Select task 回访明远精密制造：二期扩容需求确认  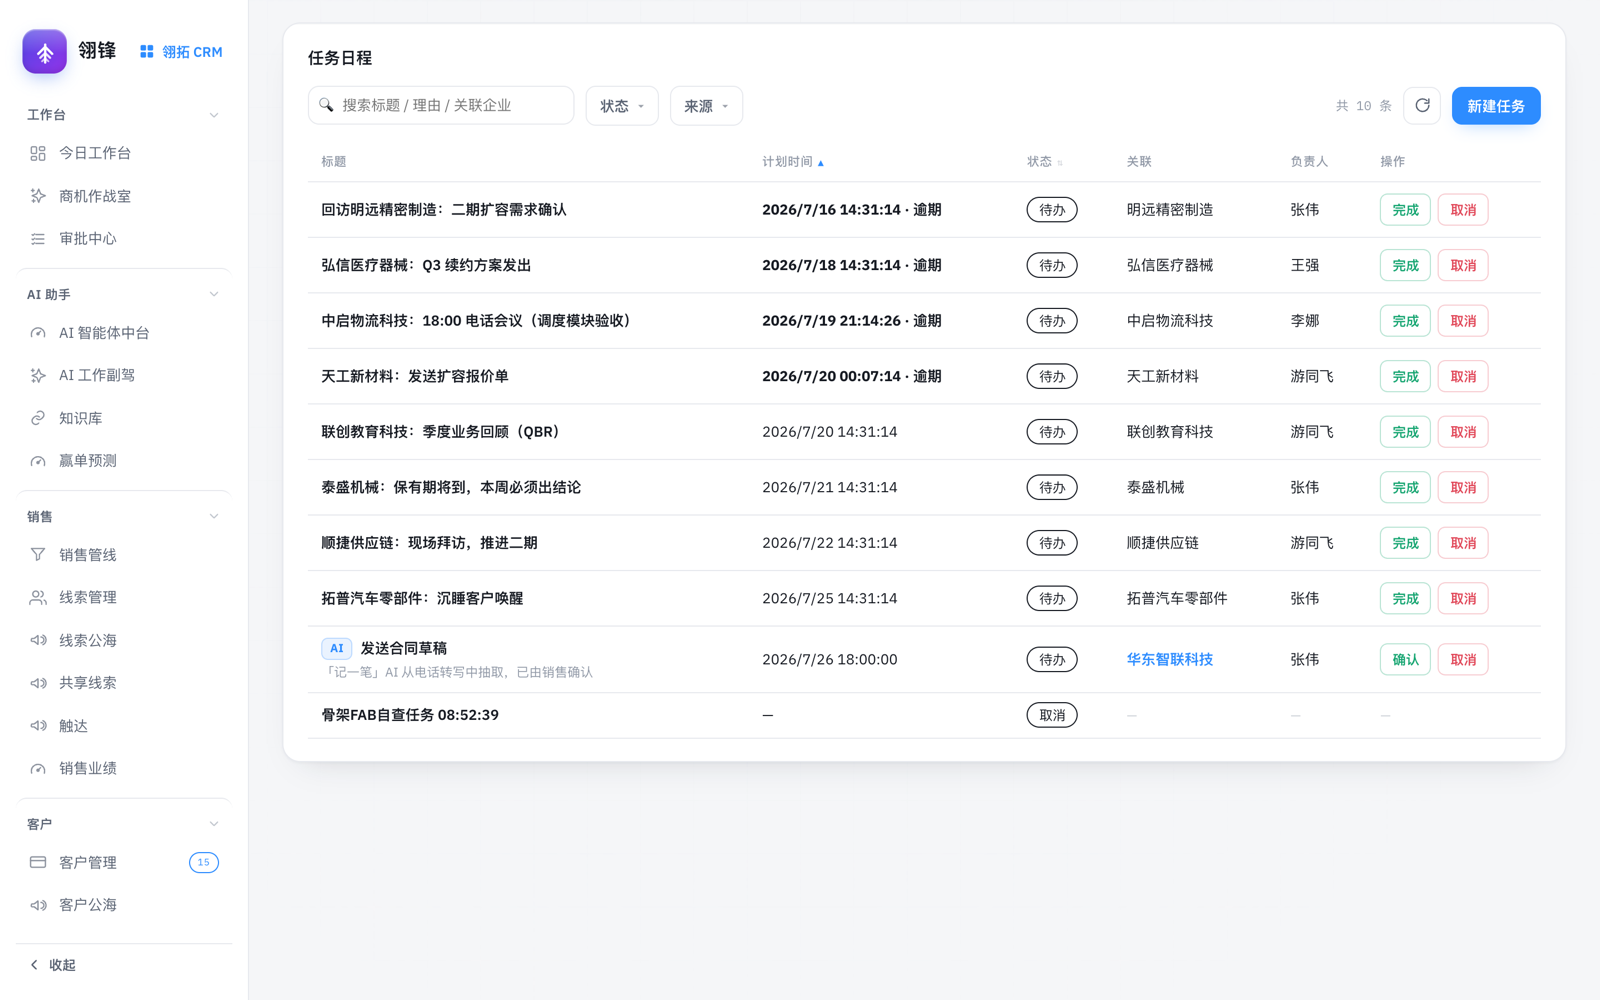[x=444, y=210]
